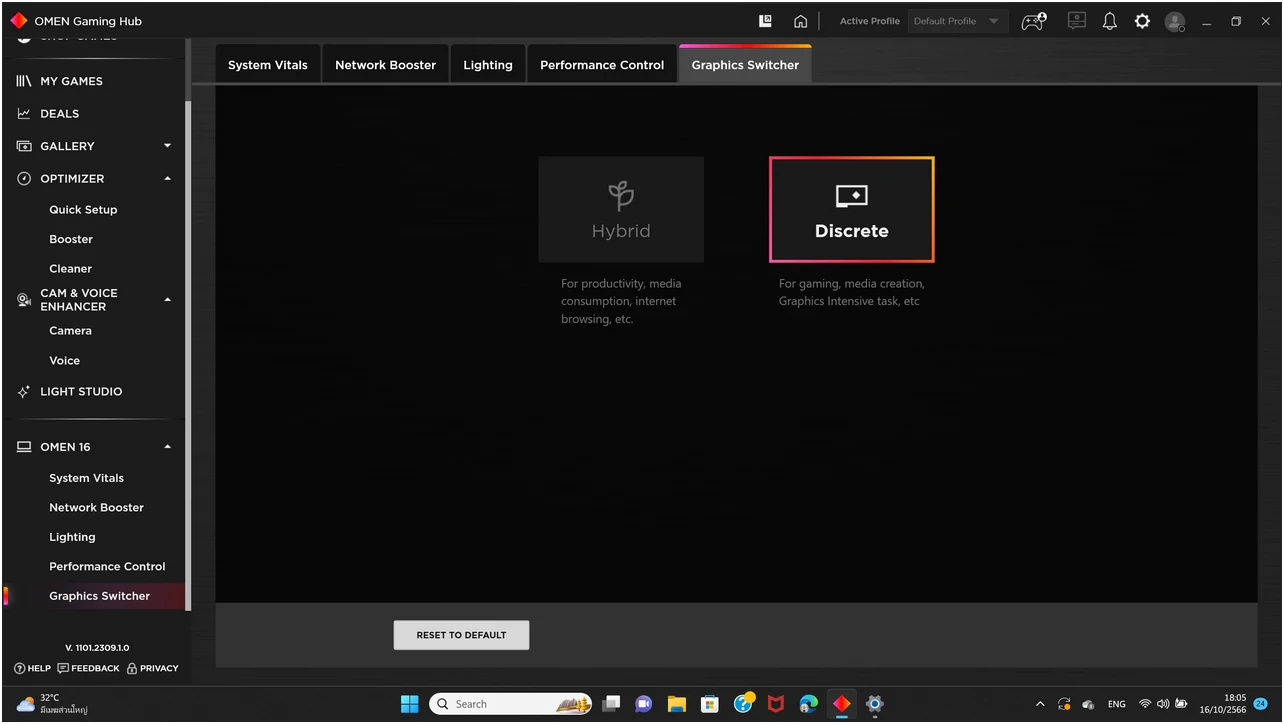Screen dimensions: 1284x724
Task: Select Graphics Switcher in the sidebar
Action: (100, 596)
